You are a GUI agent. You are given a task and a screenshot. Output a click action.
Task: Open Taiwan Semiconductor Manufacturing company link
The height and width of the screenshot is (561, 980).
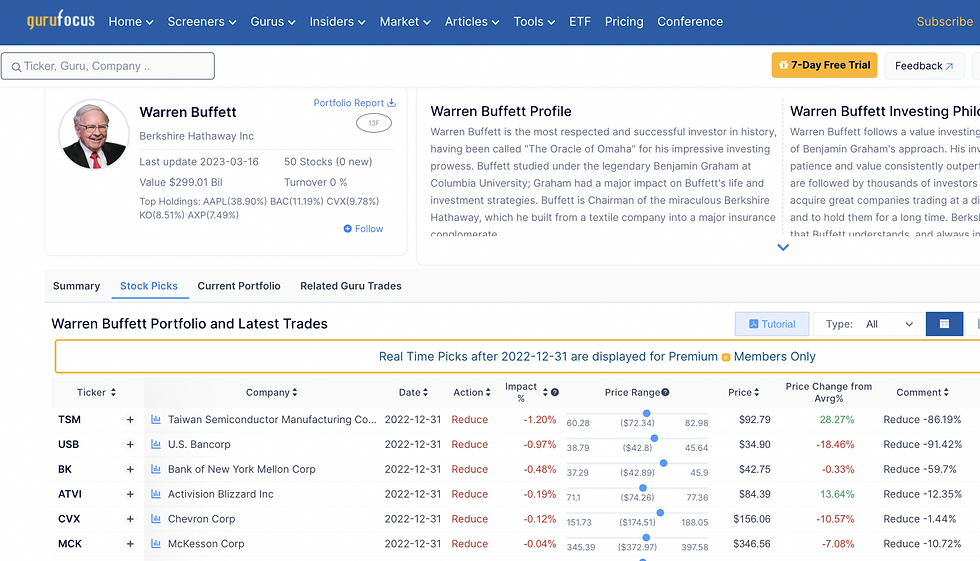[272, 420]
